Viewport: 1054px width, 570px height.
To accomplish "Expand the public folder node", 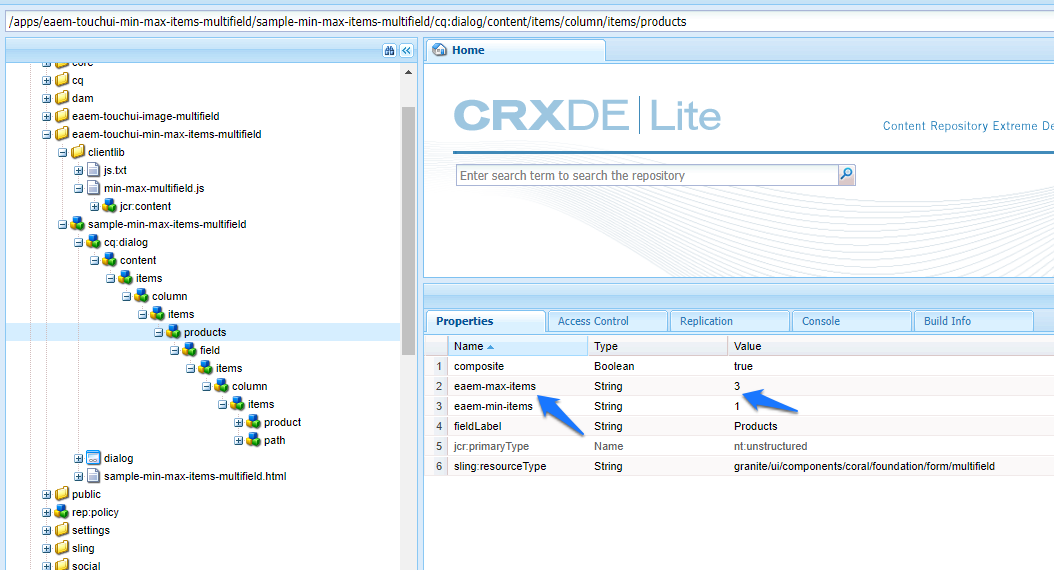I will (46, 495).
